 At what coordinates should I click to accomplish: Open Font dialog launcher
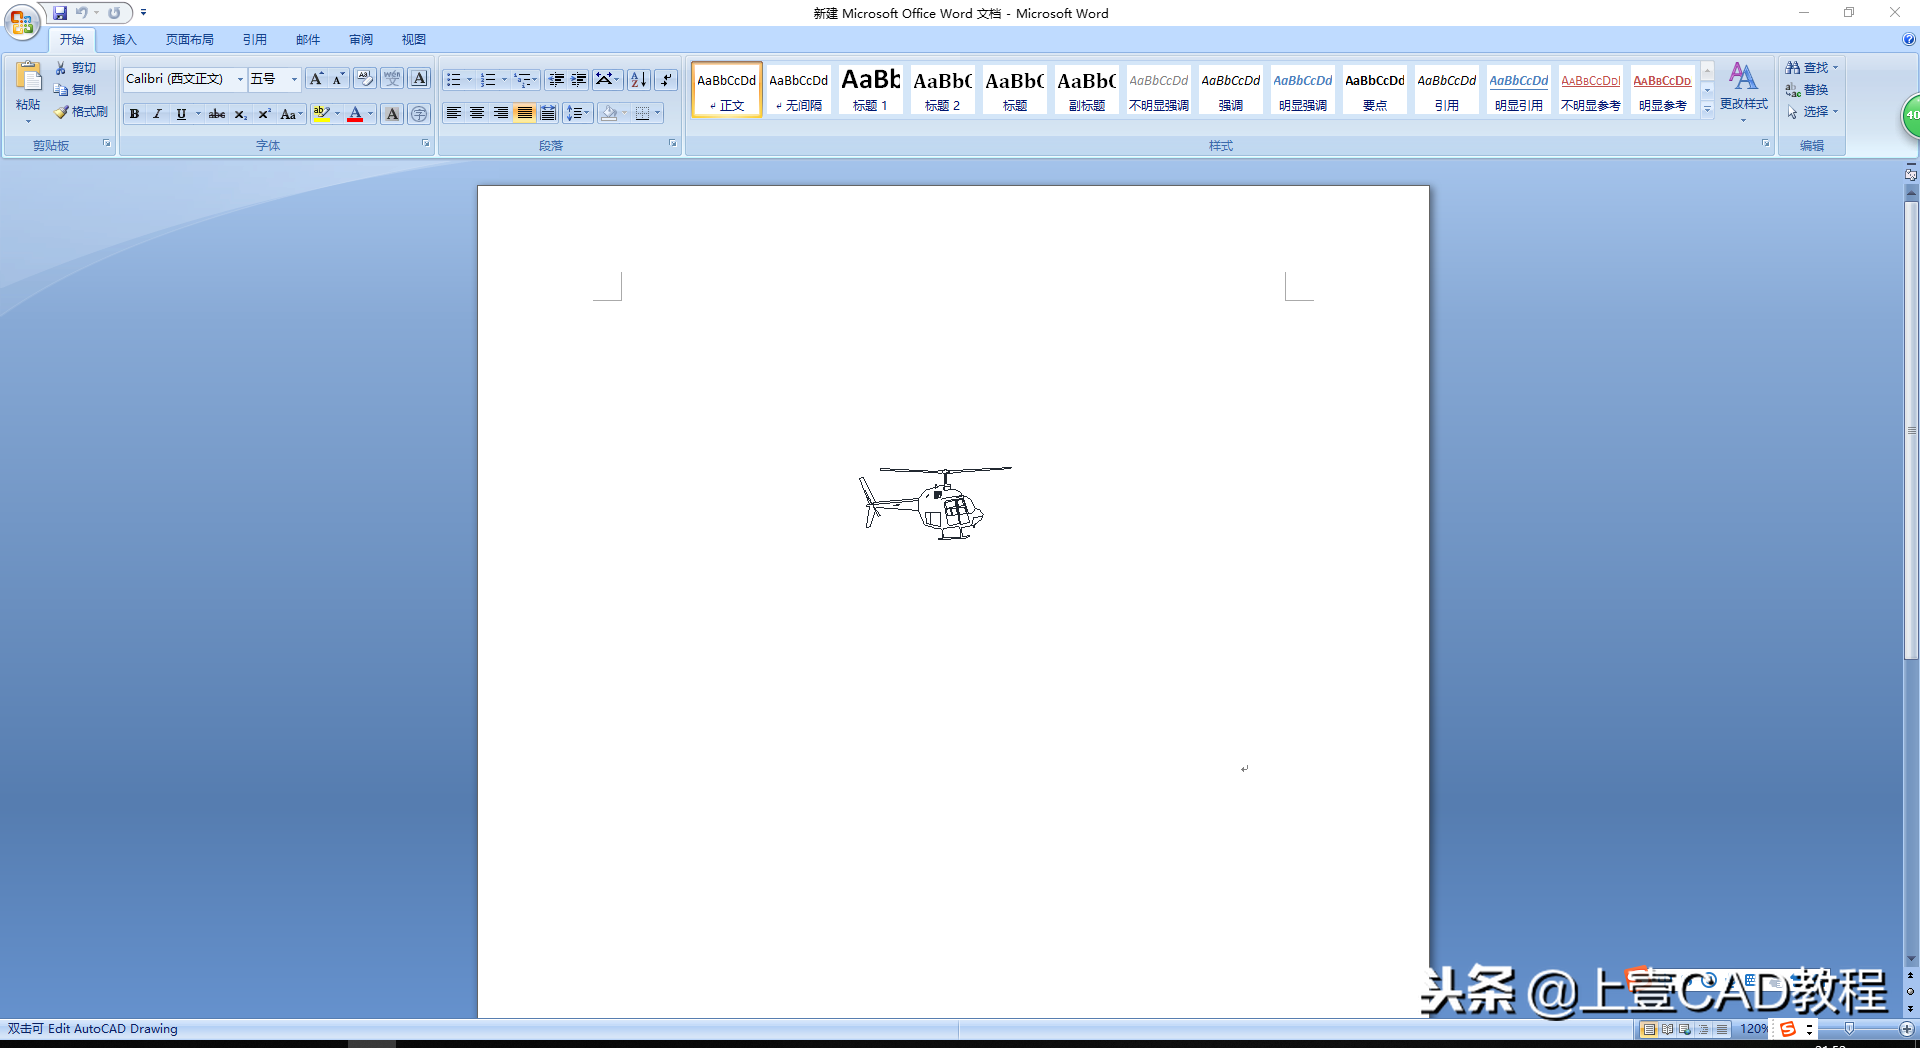(x=426, y=144)
